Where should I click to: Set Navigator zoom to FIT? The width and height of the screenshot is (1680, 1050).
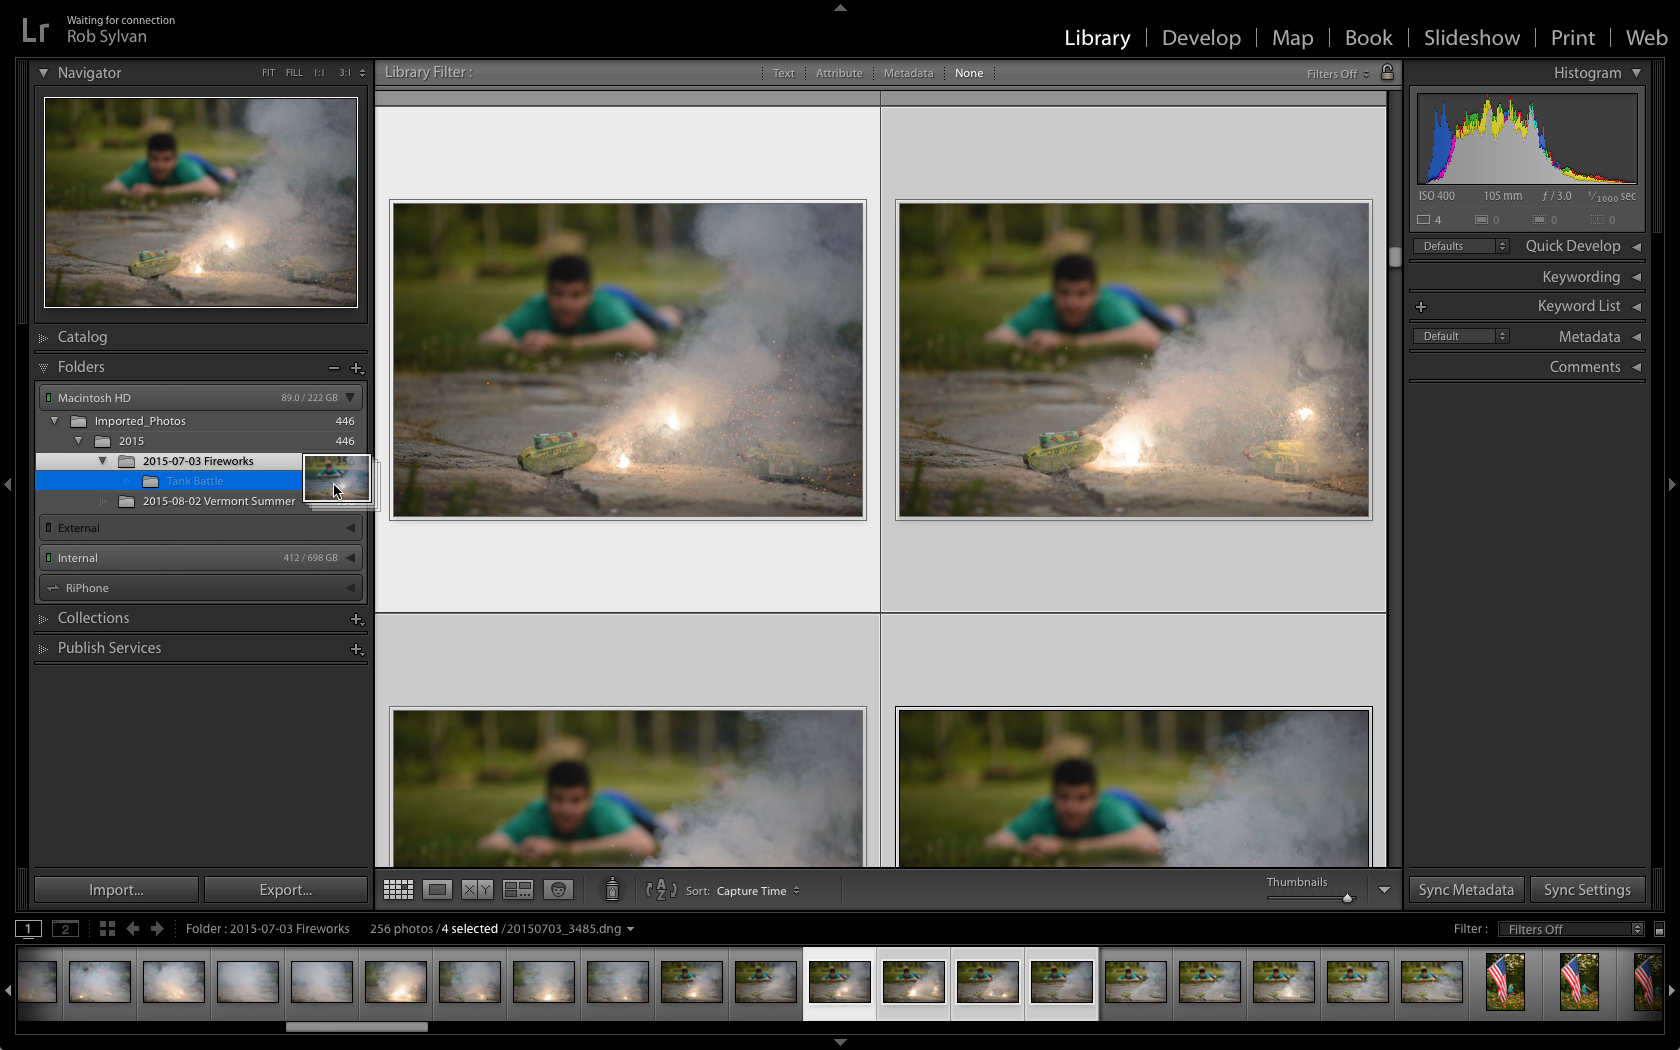click(x=268, y=73)
